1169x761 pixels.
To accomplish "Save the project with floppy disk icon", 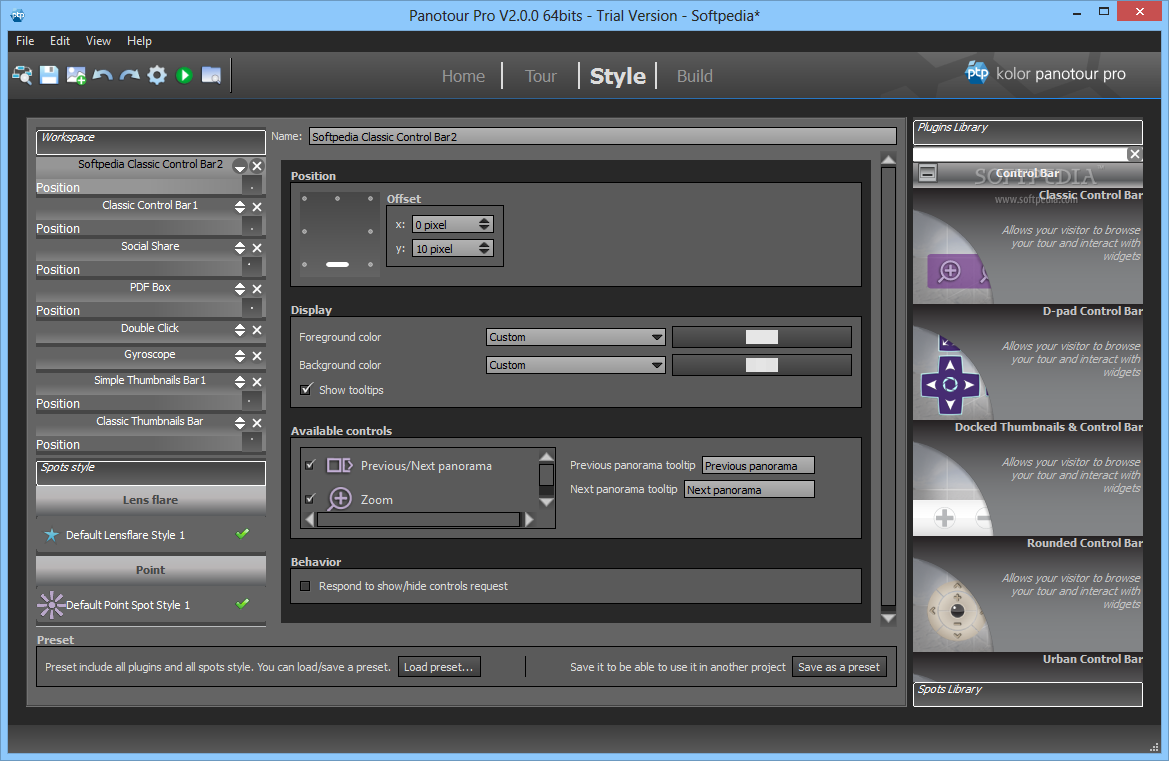I will pyautogui.click(x=49, y=75).
